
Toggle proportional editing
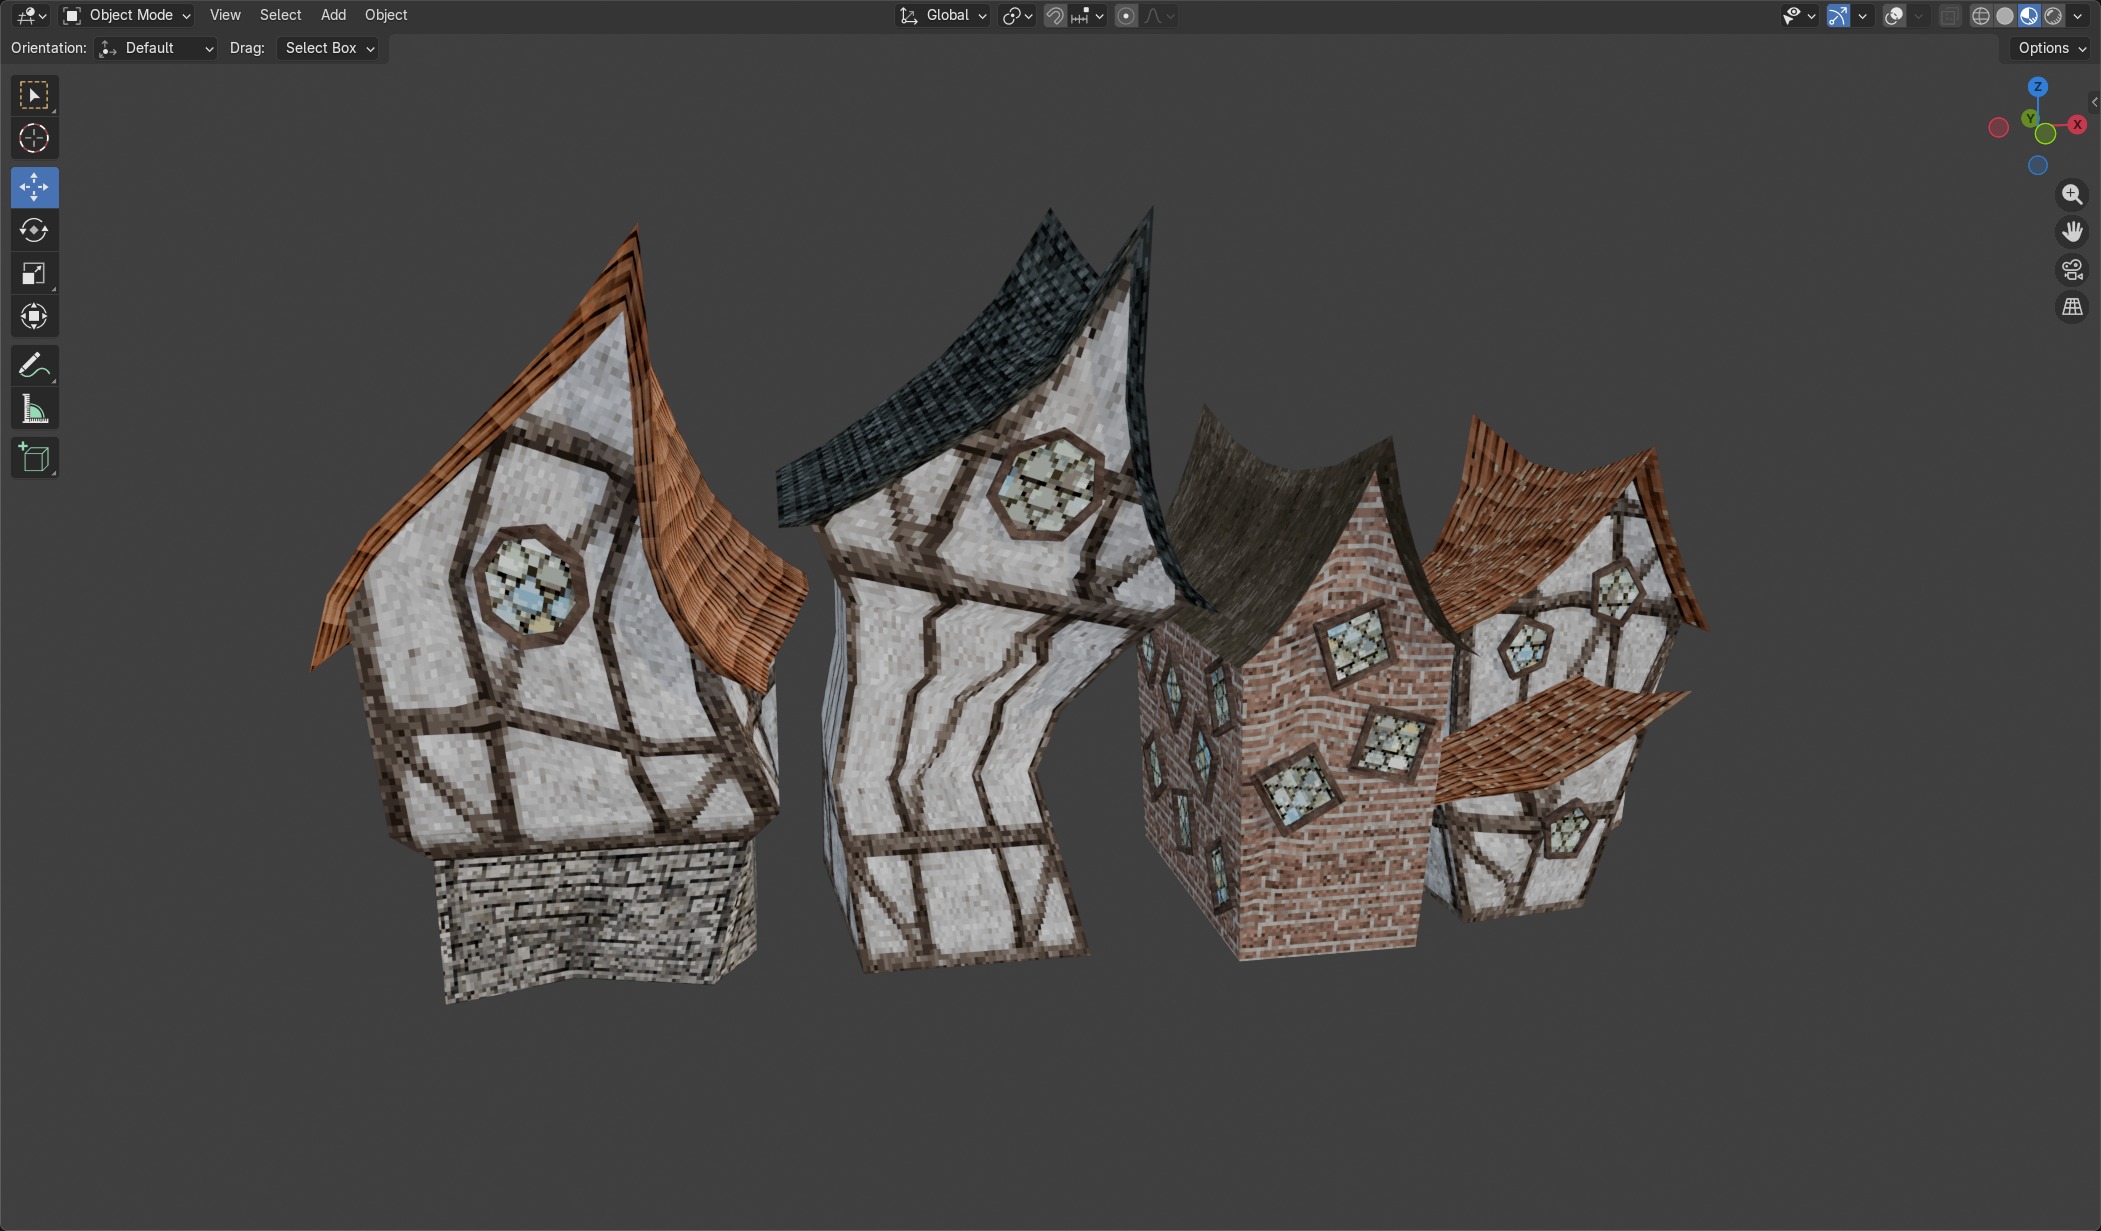1126,16
